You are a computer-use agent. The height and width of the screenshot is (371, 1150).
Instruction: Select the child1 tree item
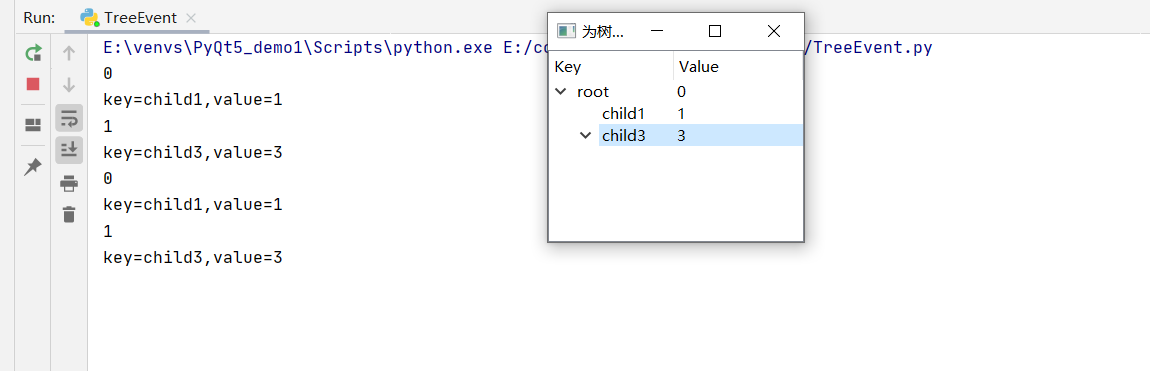(x=624, y=114)
